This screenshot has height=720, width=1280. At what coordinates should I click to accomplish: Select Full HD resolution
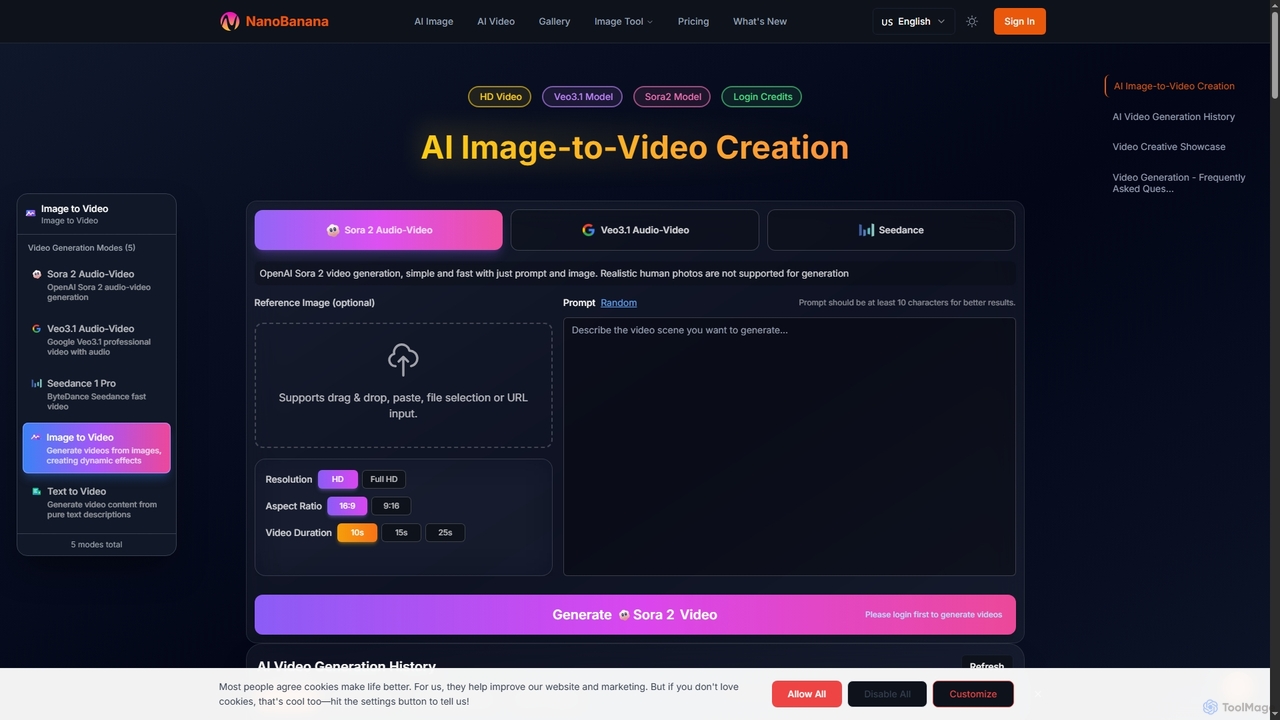pos(384,479)
